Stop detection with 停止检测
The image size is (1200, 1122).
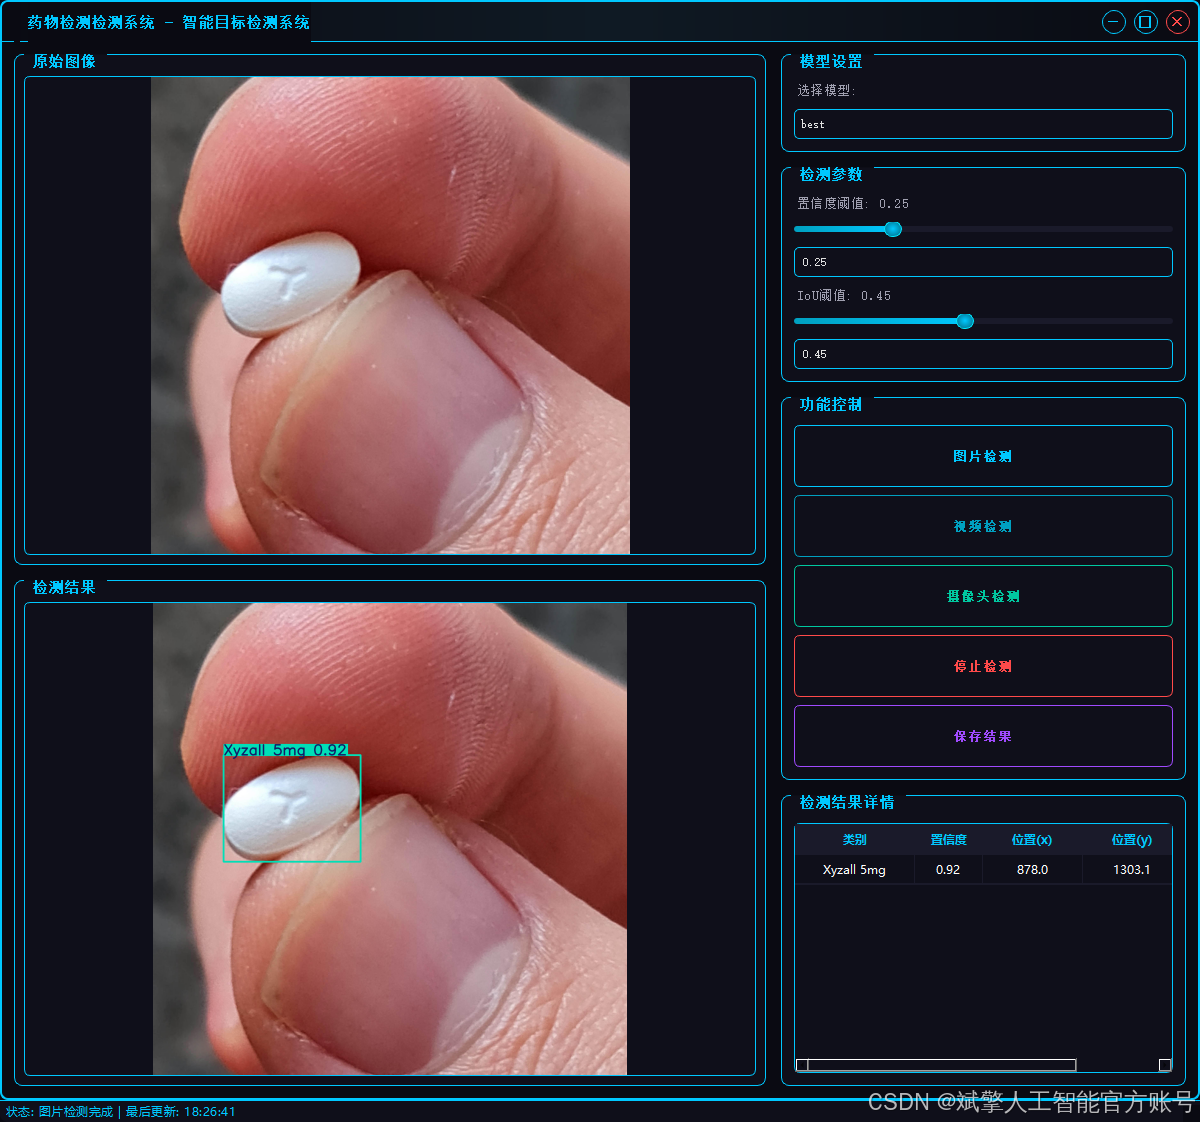(983, 666)
